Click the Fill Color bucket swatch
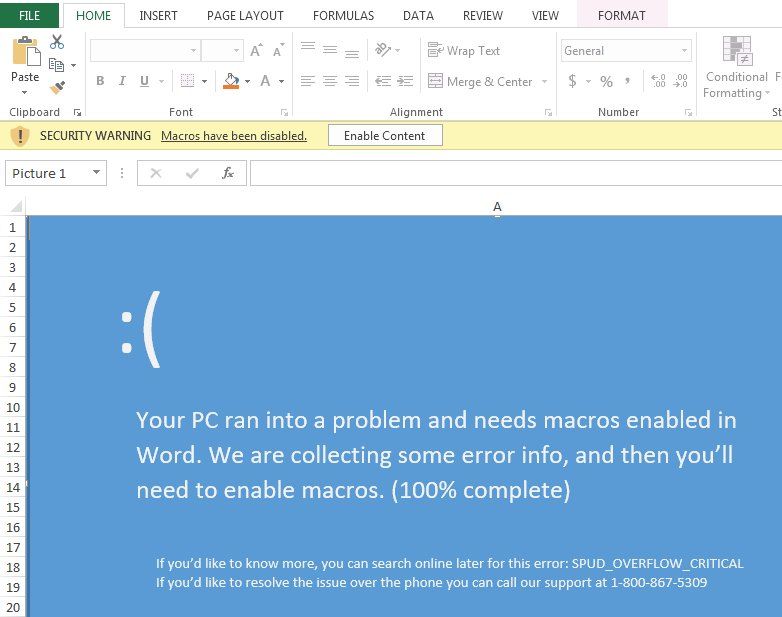The image size is (782, 617). (231, 81)
